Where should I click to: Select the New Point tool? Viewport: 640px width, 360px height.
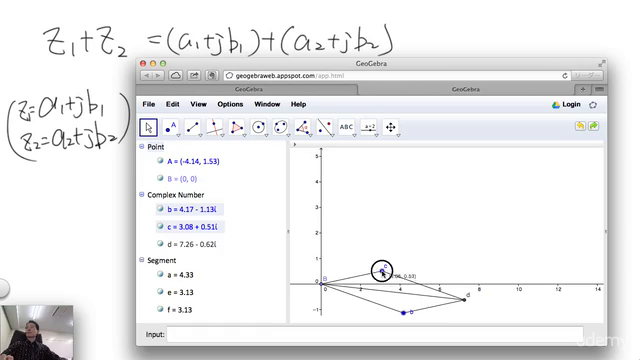pyautogui.click(x=171, y=127)
